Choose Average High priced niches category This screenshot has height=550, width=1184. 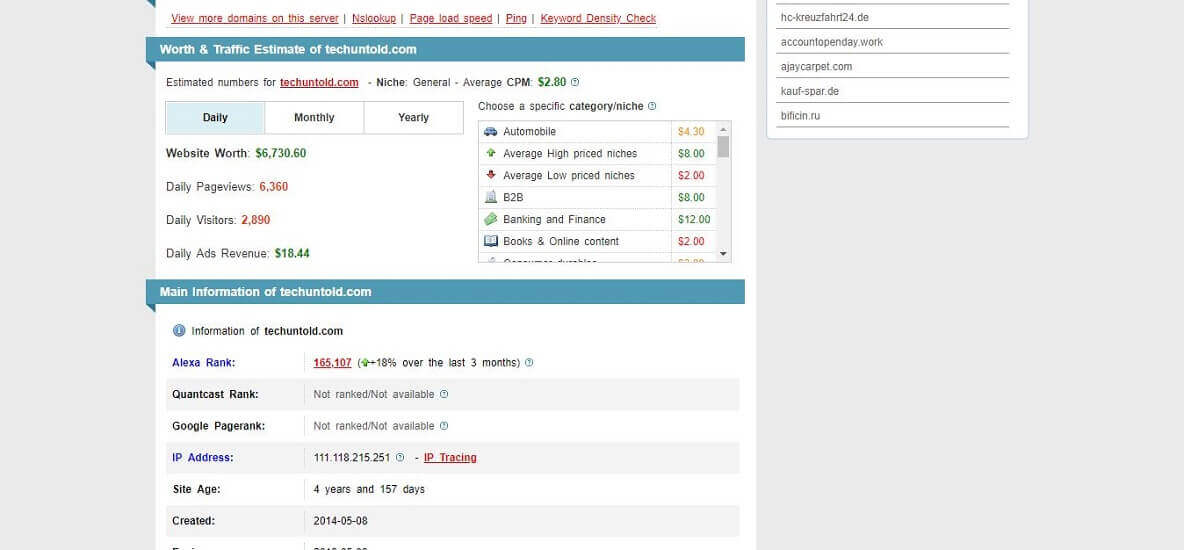tap(569, 154)
